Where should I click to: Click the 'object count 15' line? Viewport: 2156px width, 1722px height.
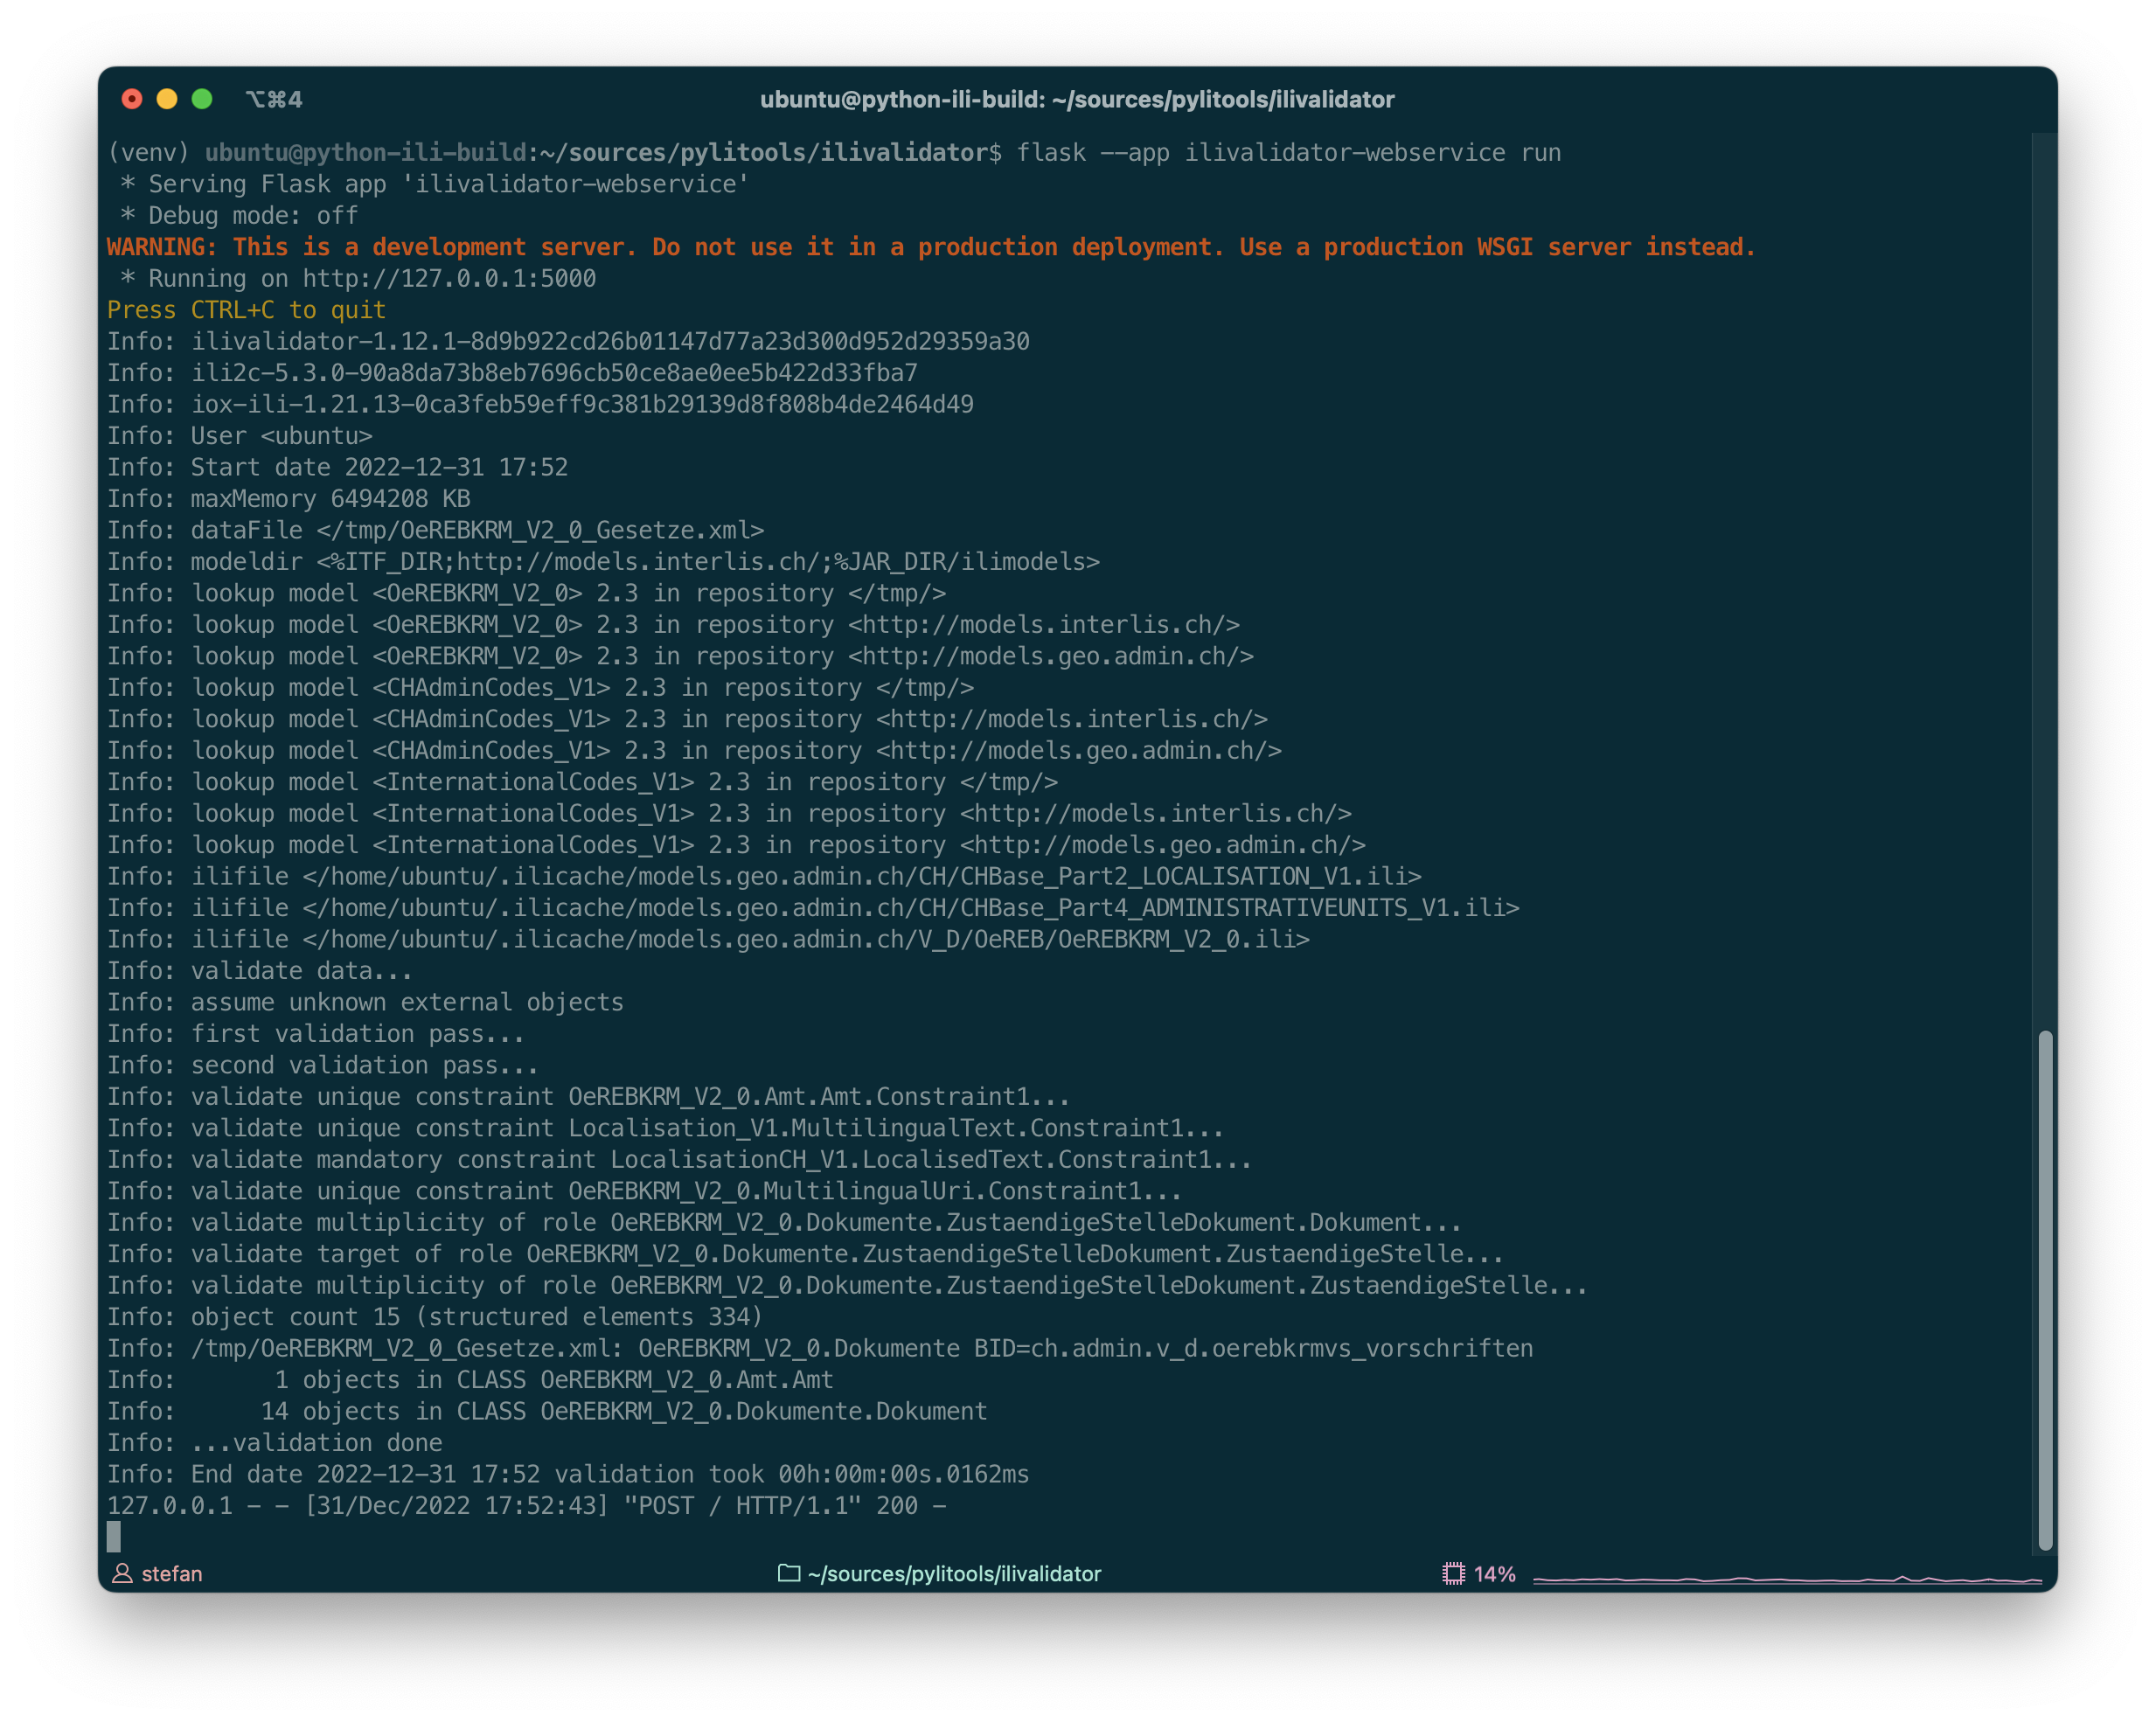click(x=435, y=1318)
